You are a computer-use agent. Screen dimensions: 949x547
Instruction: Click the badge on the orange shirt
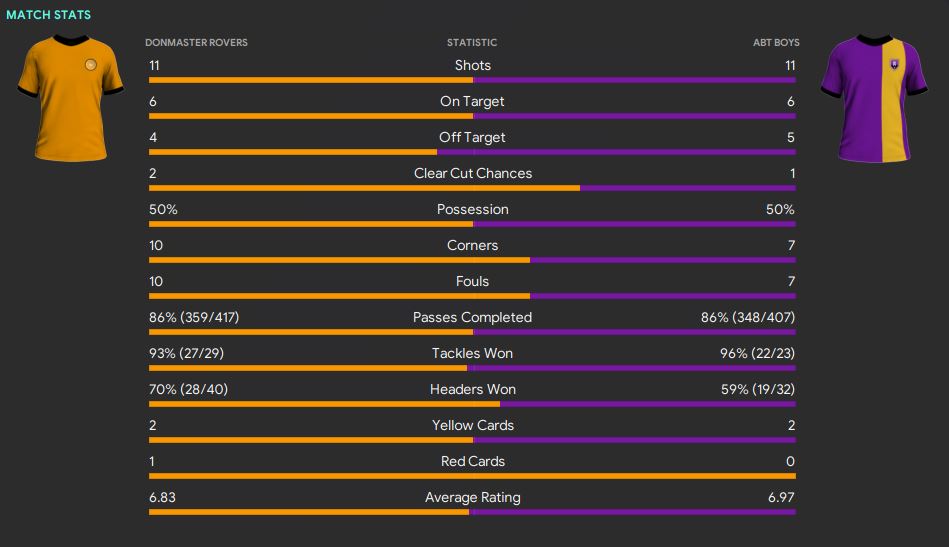90,65
